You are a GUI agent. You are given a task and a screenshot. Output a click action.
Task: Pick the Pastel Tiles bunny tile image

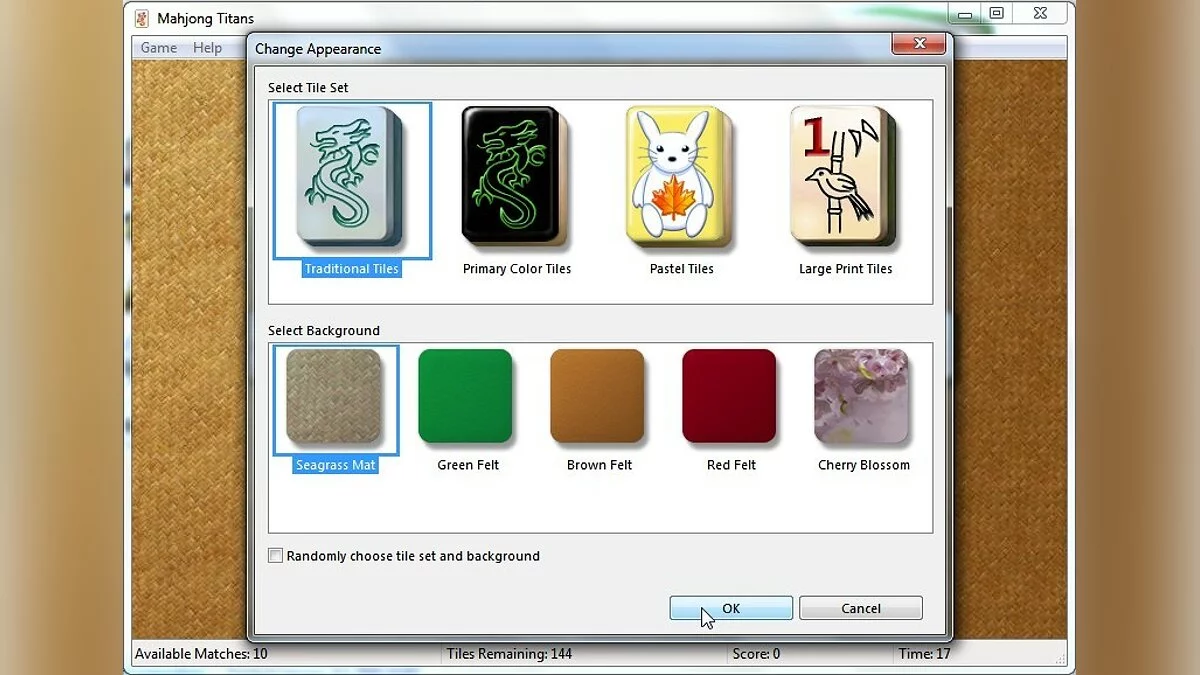(x=680, y=178)
